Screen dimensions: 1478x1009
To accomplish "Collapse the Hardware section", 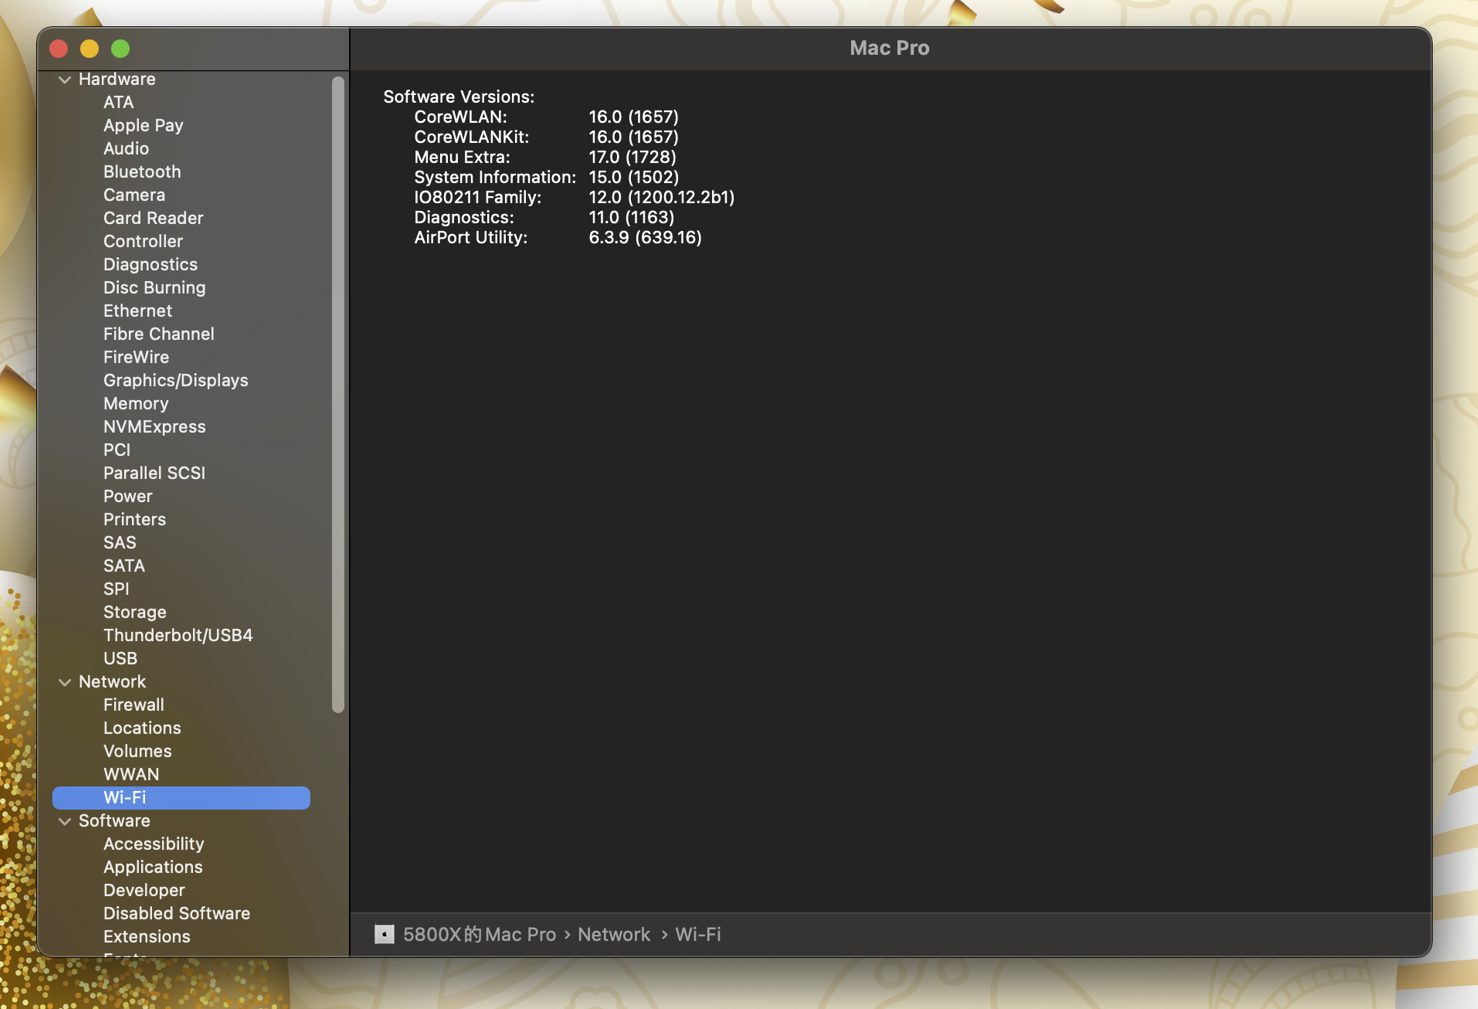I will (x=65, y=79).
